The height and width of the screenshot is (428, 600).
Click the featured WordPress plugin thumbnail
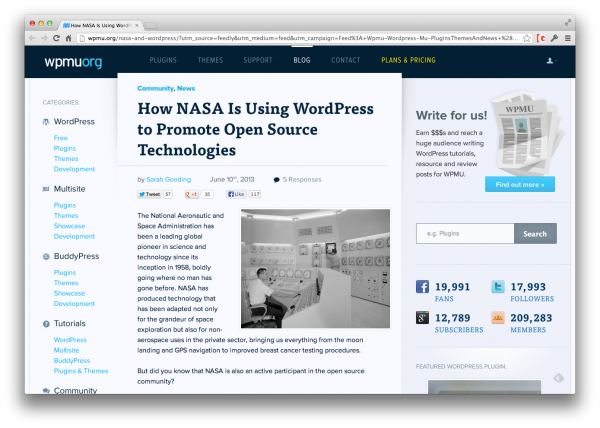484,387
